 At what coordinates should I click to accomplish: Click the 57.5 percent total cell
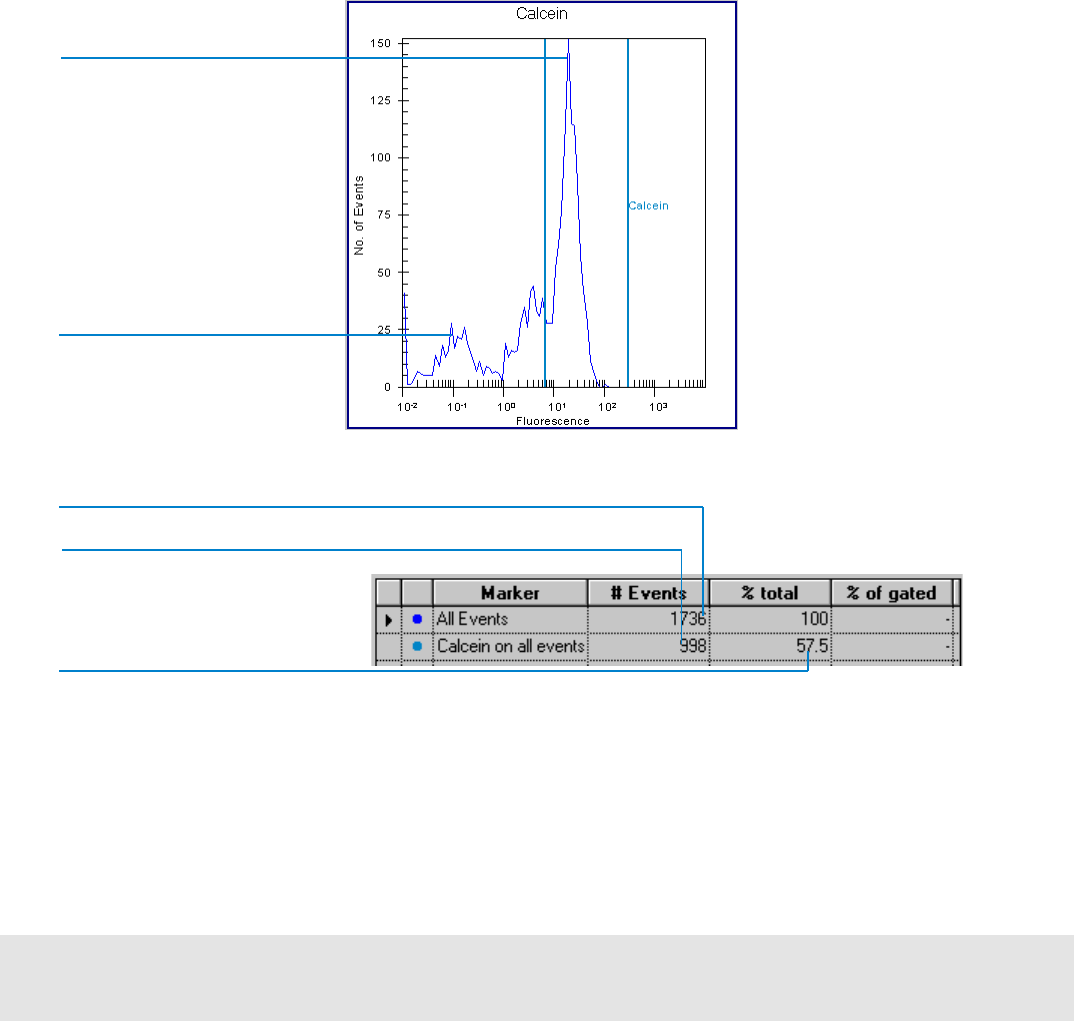point(770,646)
